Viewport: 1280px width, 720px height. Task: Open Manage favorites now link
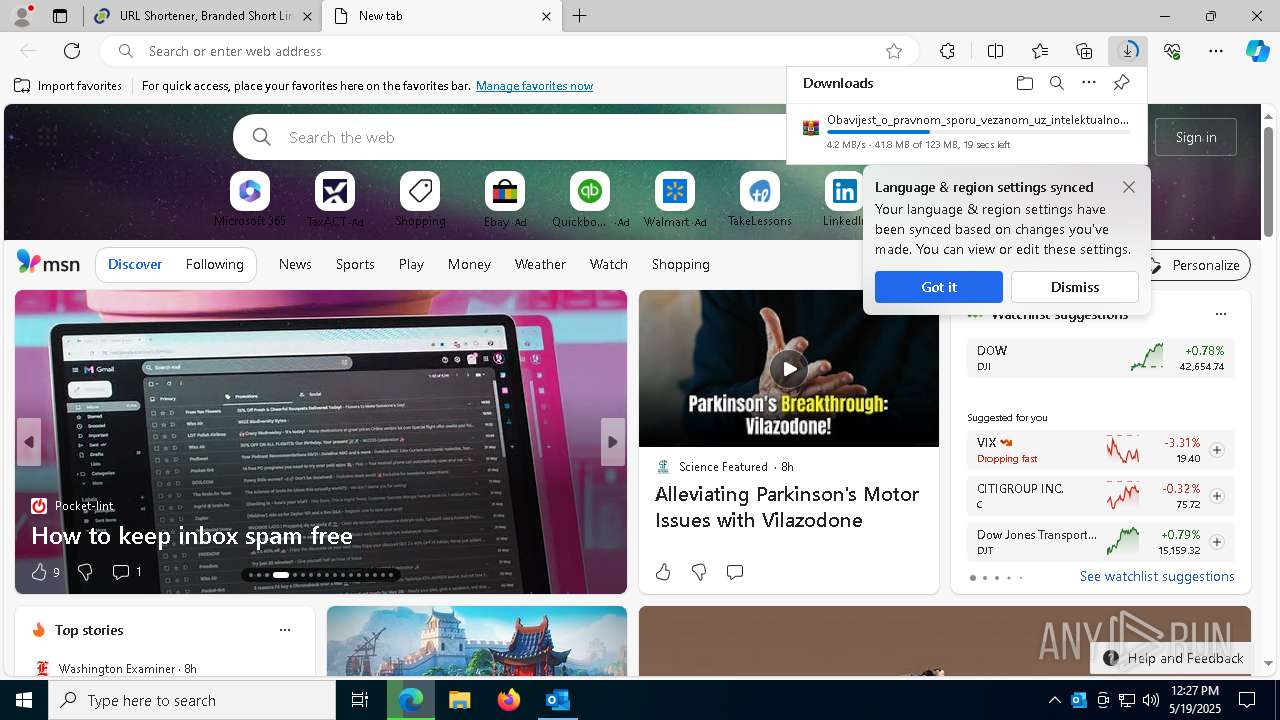[535, 86]
